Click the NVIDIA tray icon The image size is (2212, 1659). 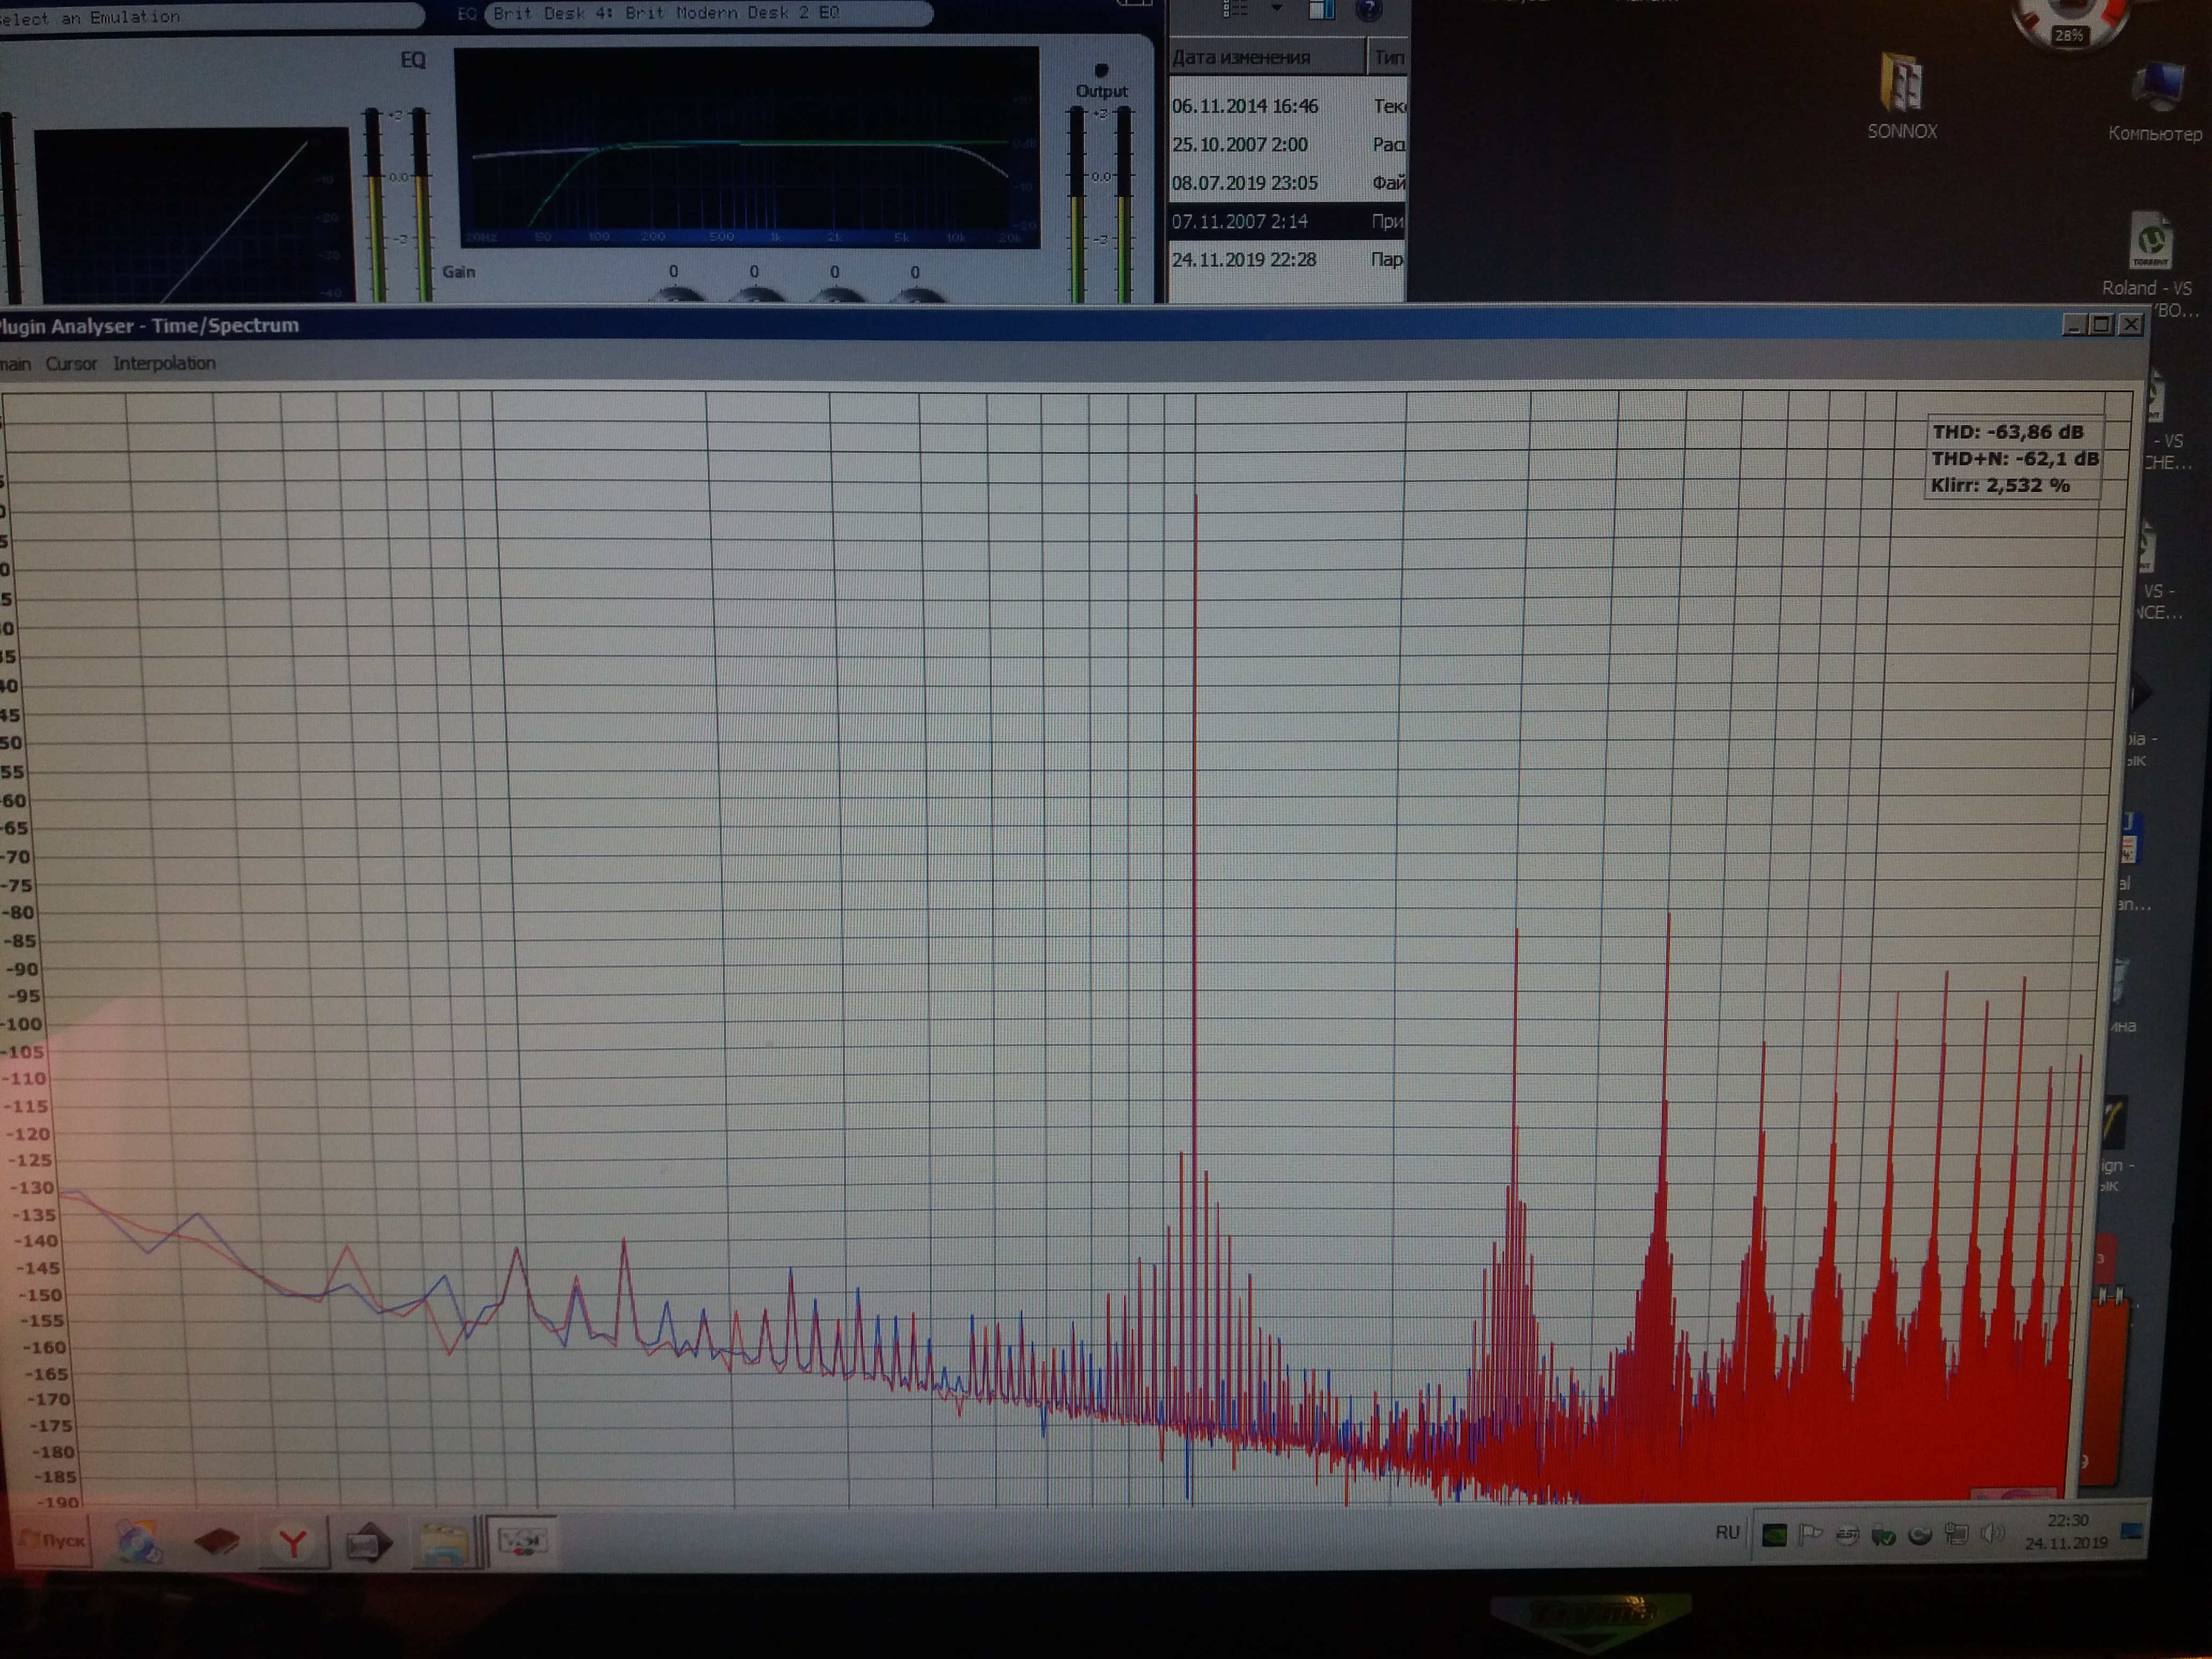tap(1774, 1535)
